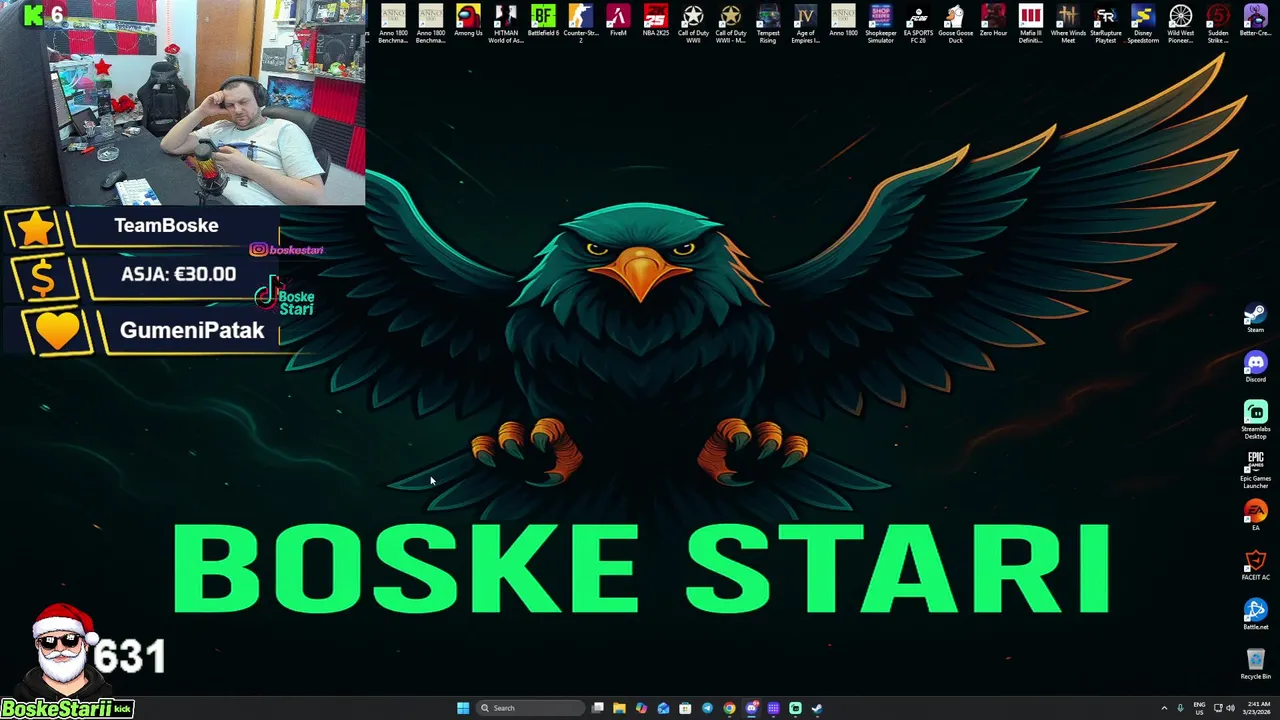The width and height of the screenshot is (1280, 720).
Task: Open Steam desktop shortcut on right side
Action: pos(1255,318)
